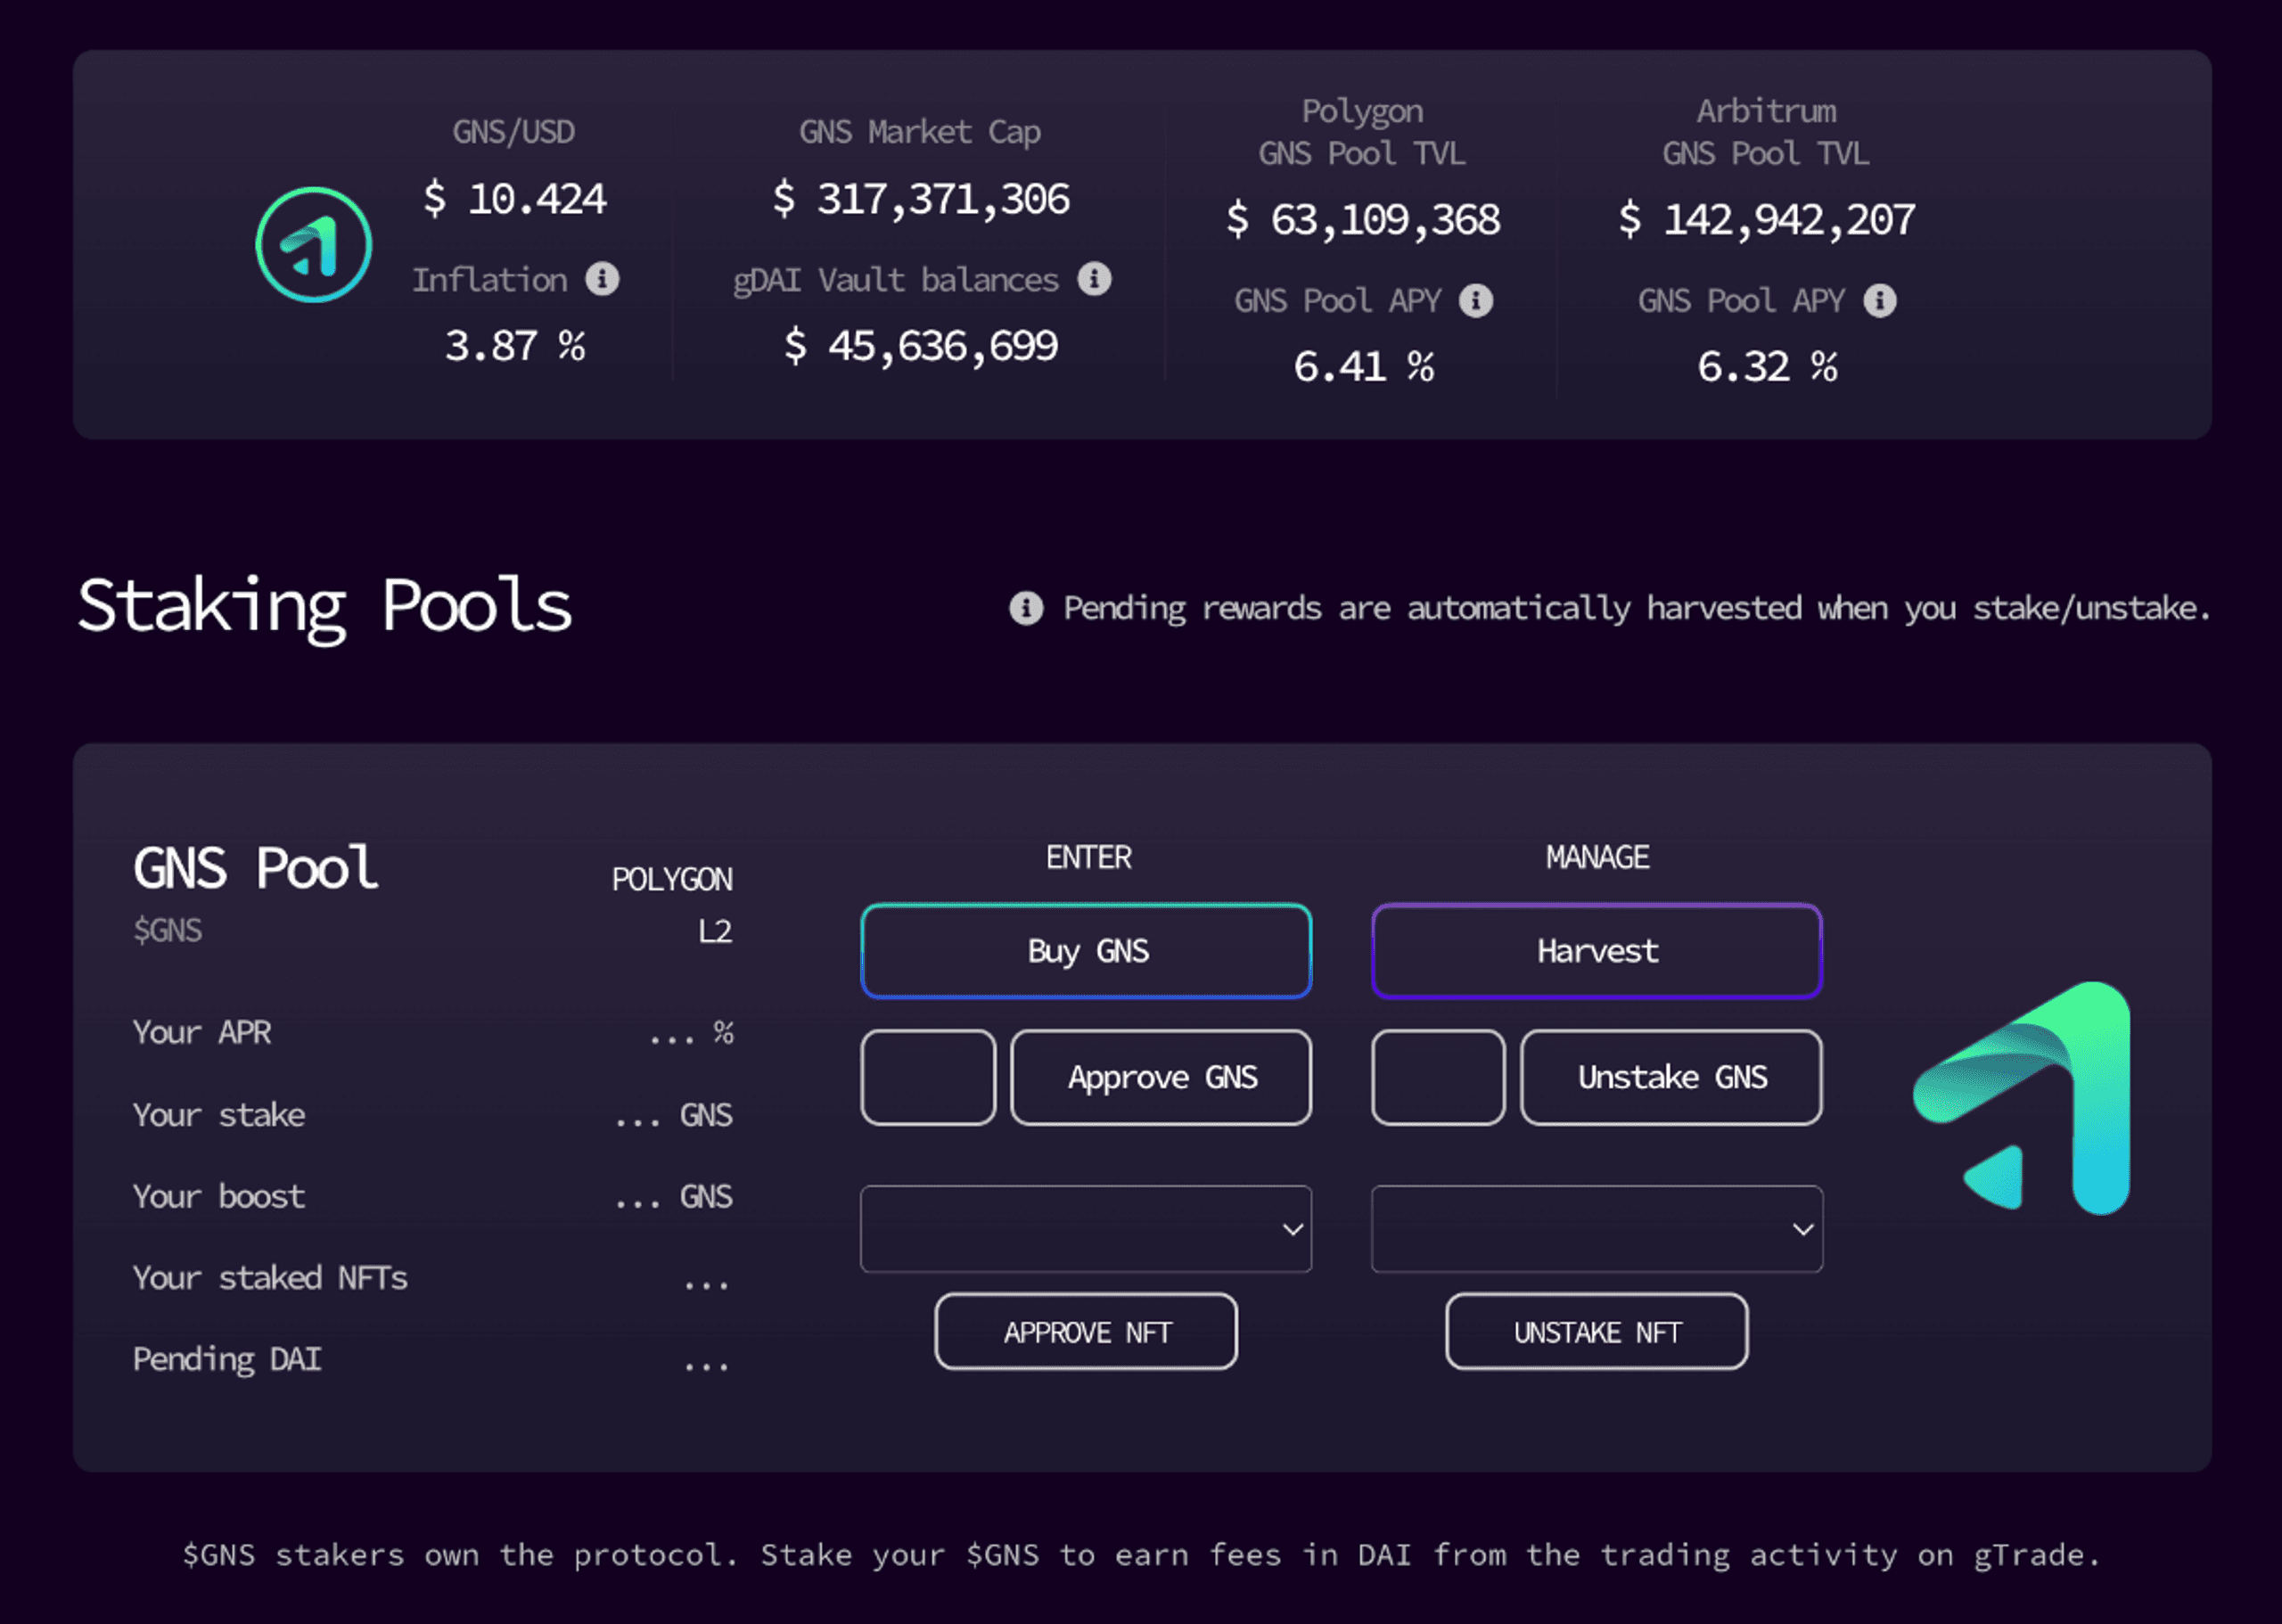This screenshot has width=2282, height=1624.
Task: Open the Inflation info icon
Action: pos(602,279)
